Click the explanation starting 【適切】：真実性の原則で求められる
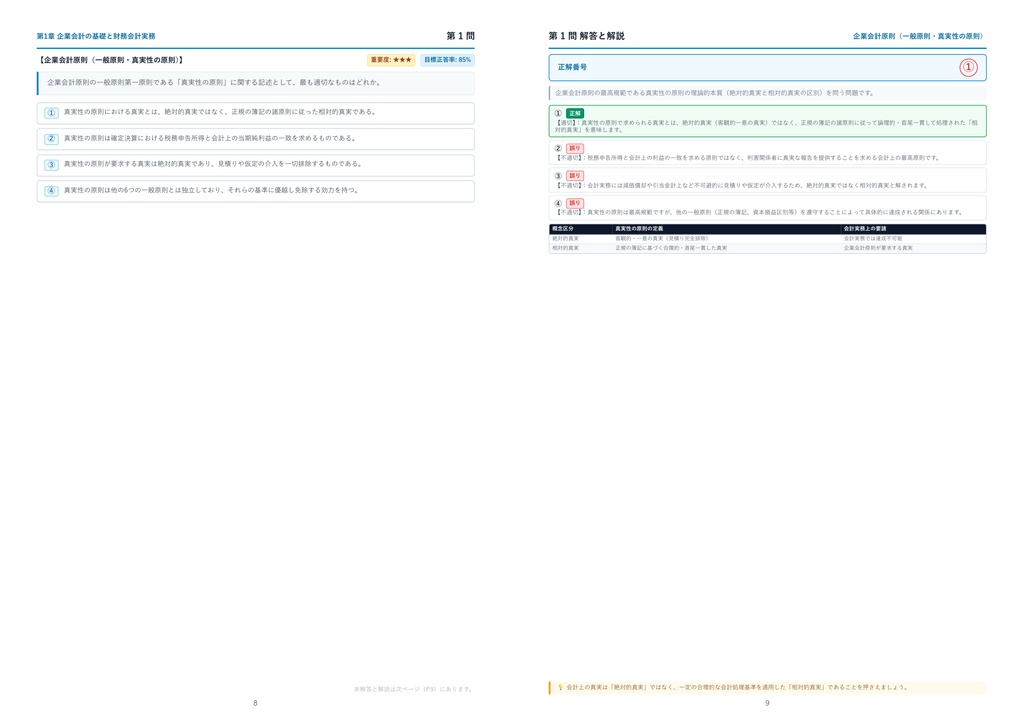This screenshot has width=1024, height=724. click(x=766, y=126)
